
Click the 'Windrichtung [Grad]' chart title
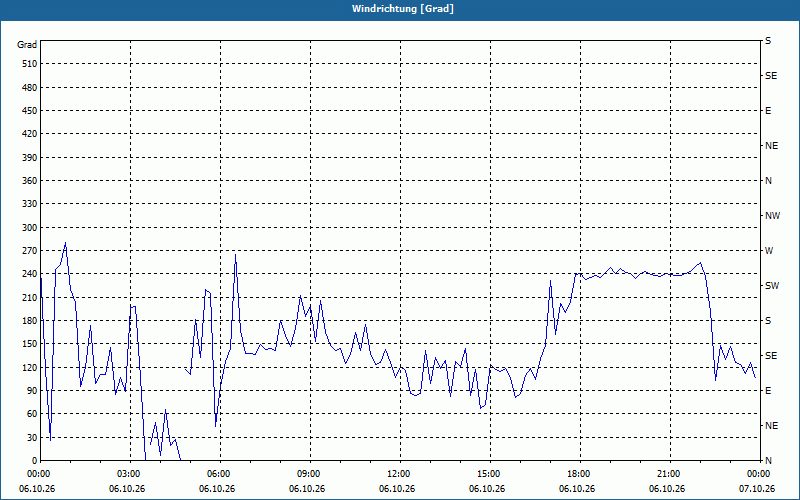[403, 9]
